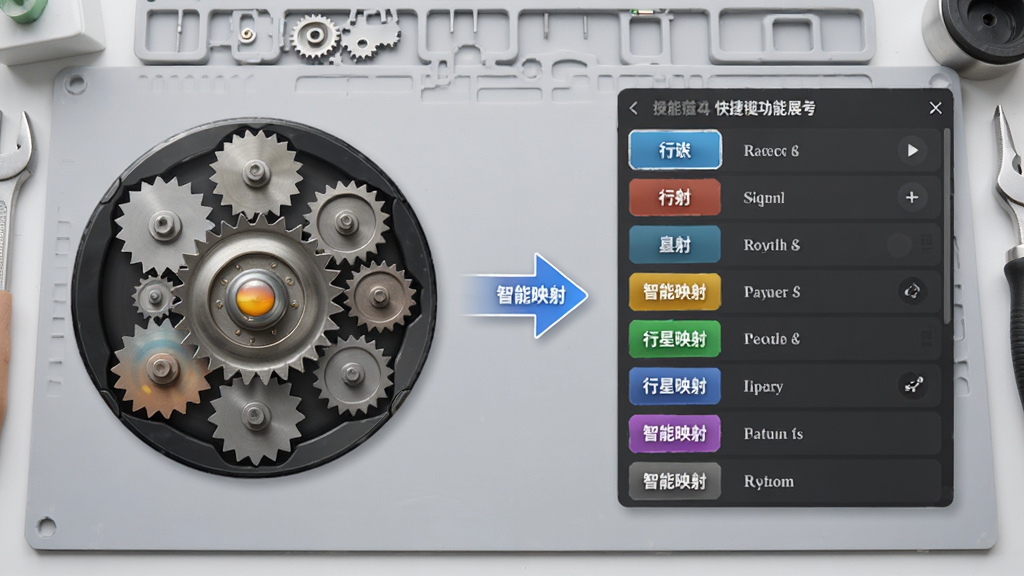Image resolution: width=1024 pixels, height=576 pixels.
Task: Click the path icon in the Iipary row
Action: [x=912, y=385]
